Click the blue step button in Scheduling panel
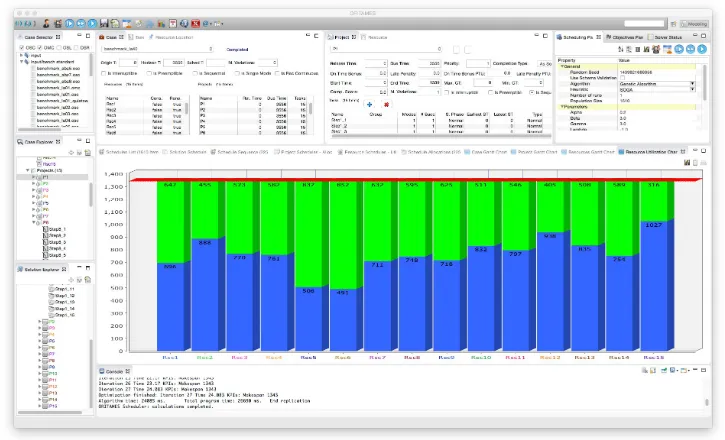The image size is (725, 440). 679,49
